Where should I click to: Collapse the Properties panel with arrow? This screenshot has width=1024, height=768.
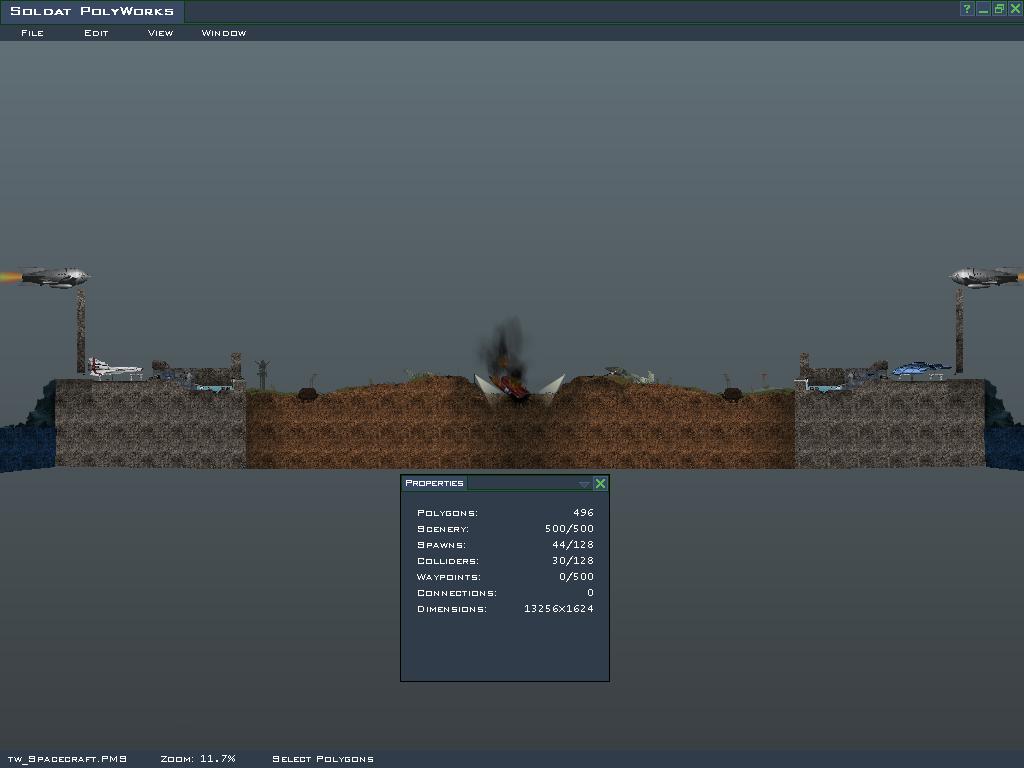(584, 484)
